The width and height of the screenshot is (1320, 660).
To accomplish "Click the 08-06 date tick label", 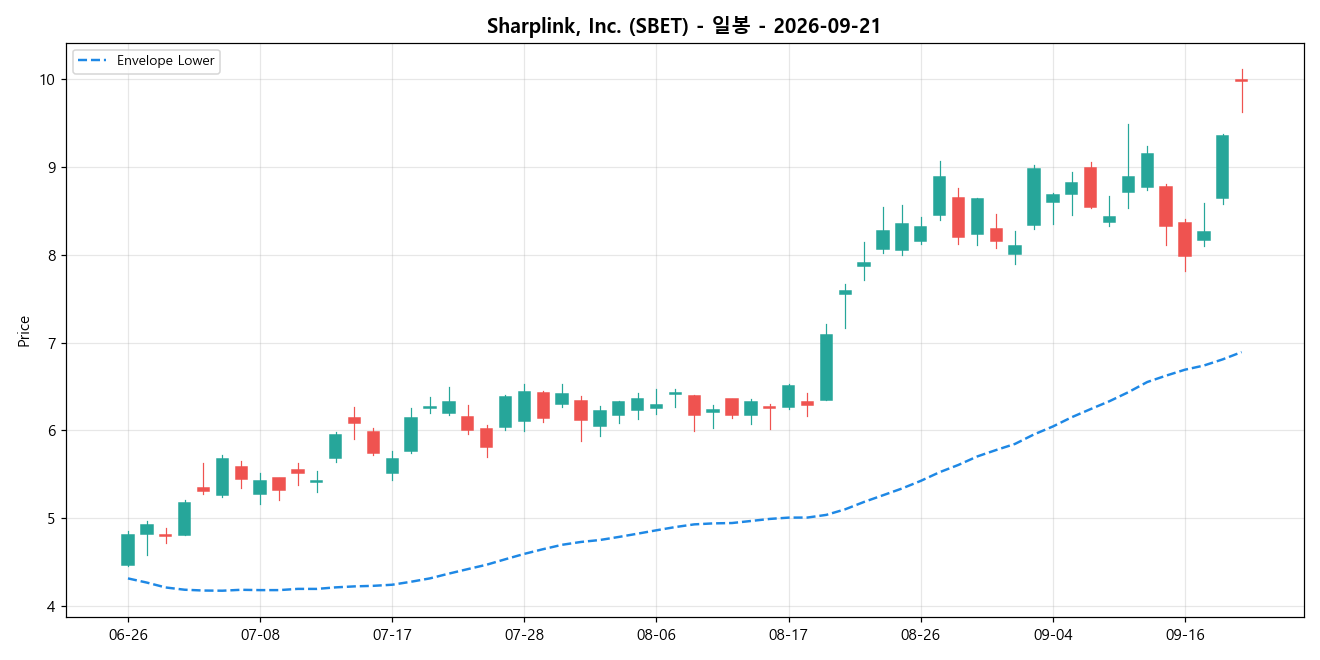I will click(656, 635).
